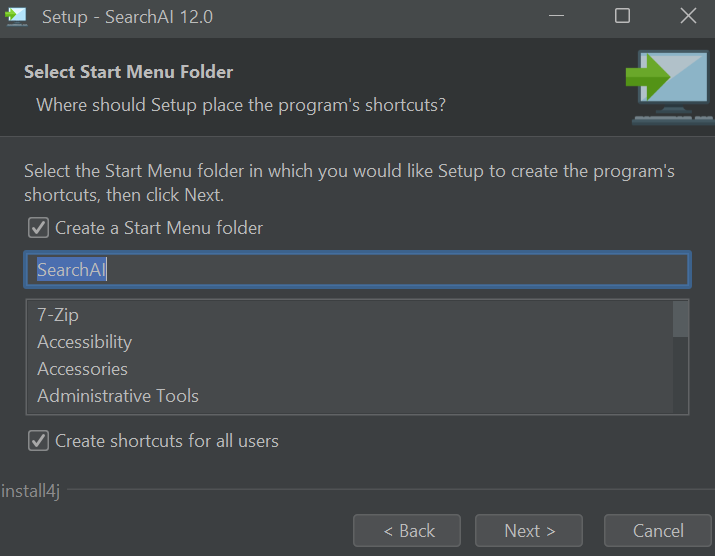Uncheck Create a Start Menu folder
This screenshot has height=556, width=715.
click(x=39, y=228)
